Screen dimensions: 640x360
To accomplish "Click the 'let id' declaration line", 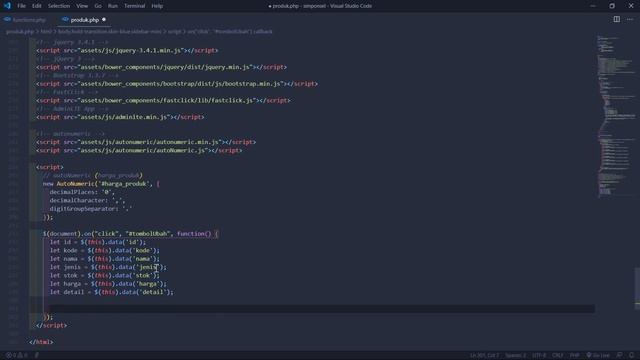I will [98, 242].
